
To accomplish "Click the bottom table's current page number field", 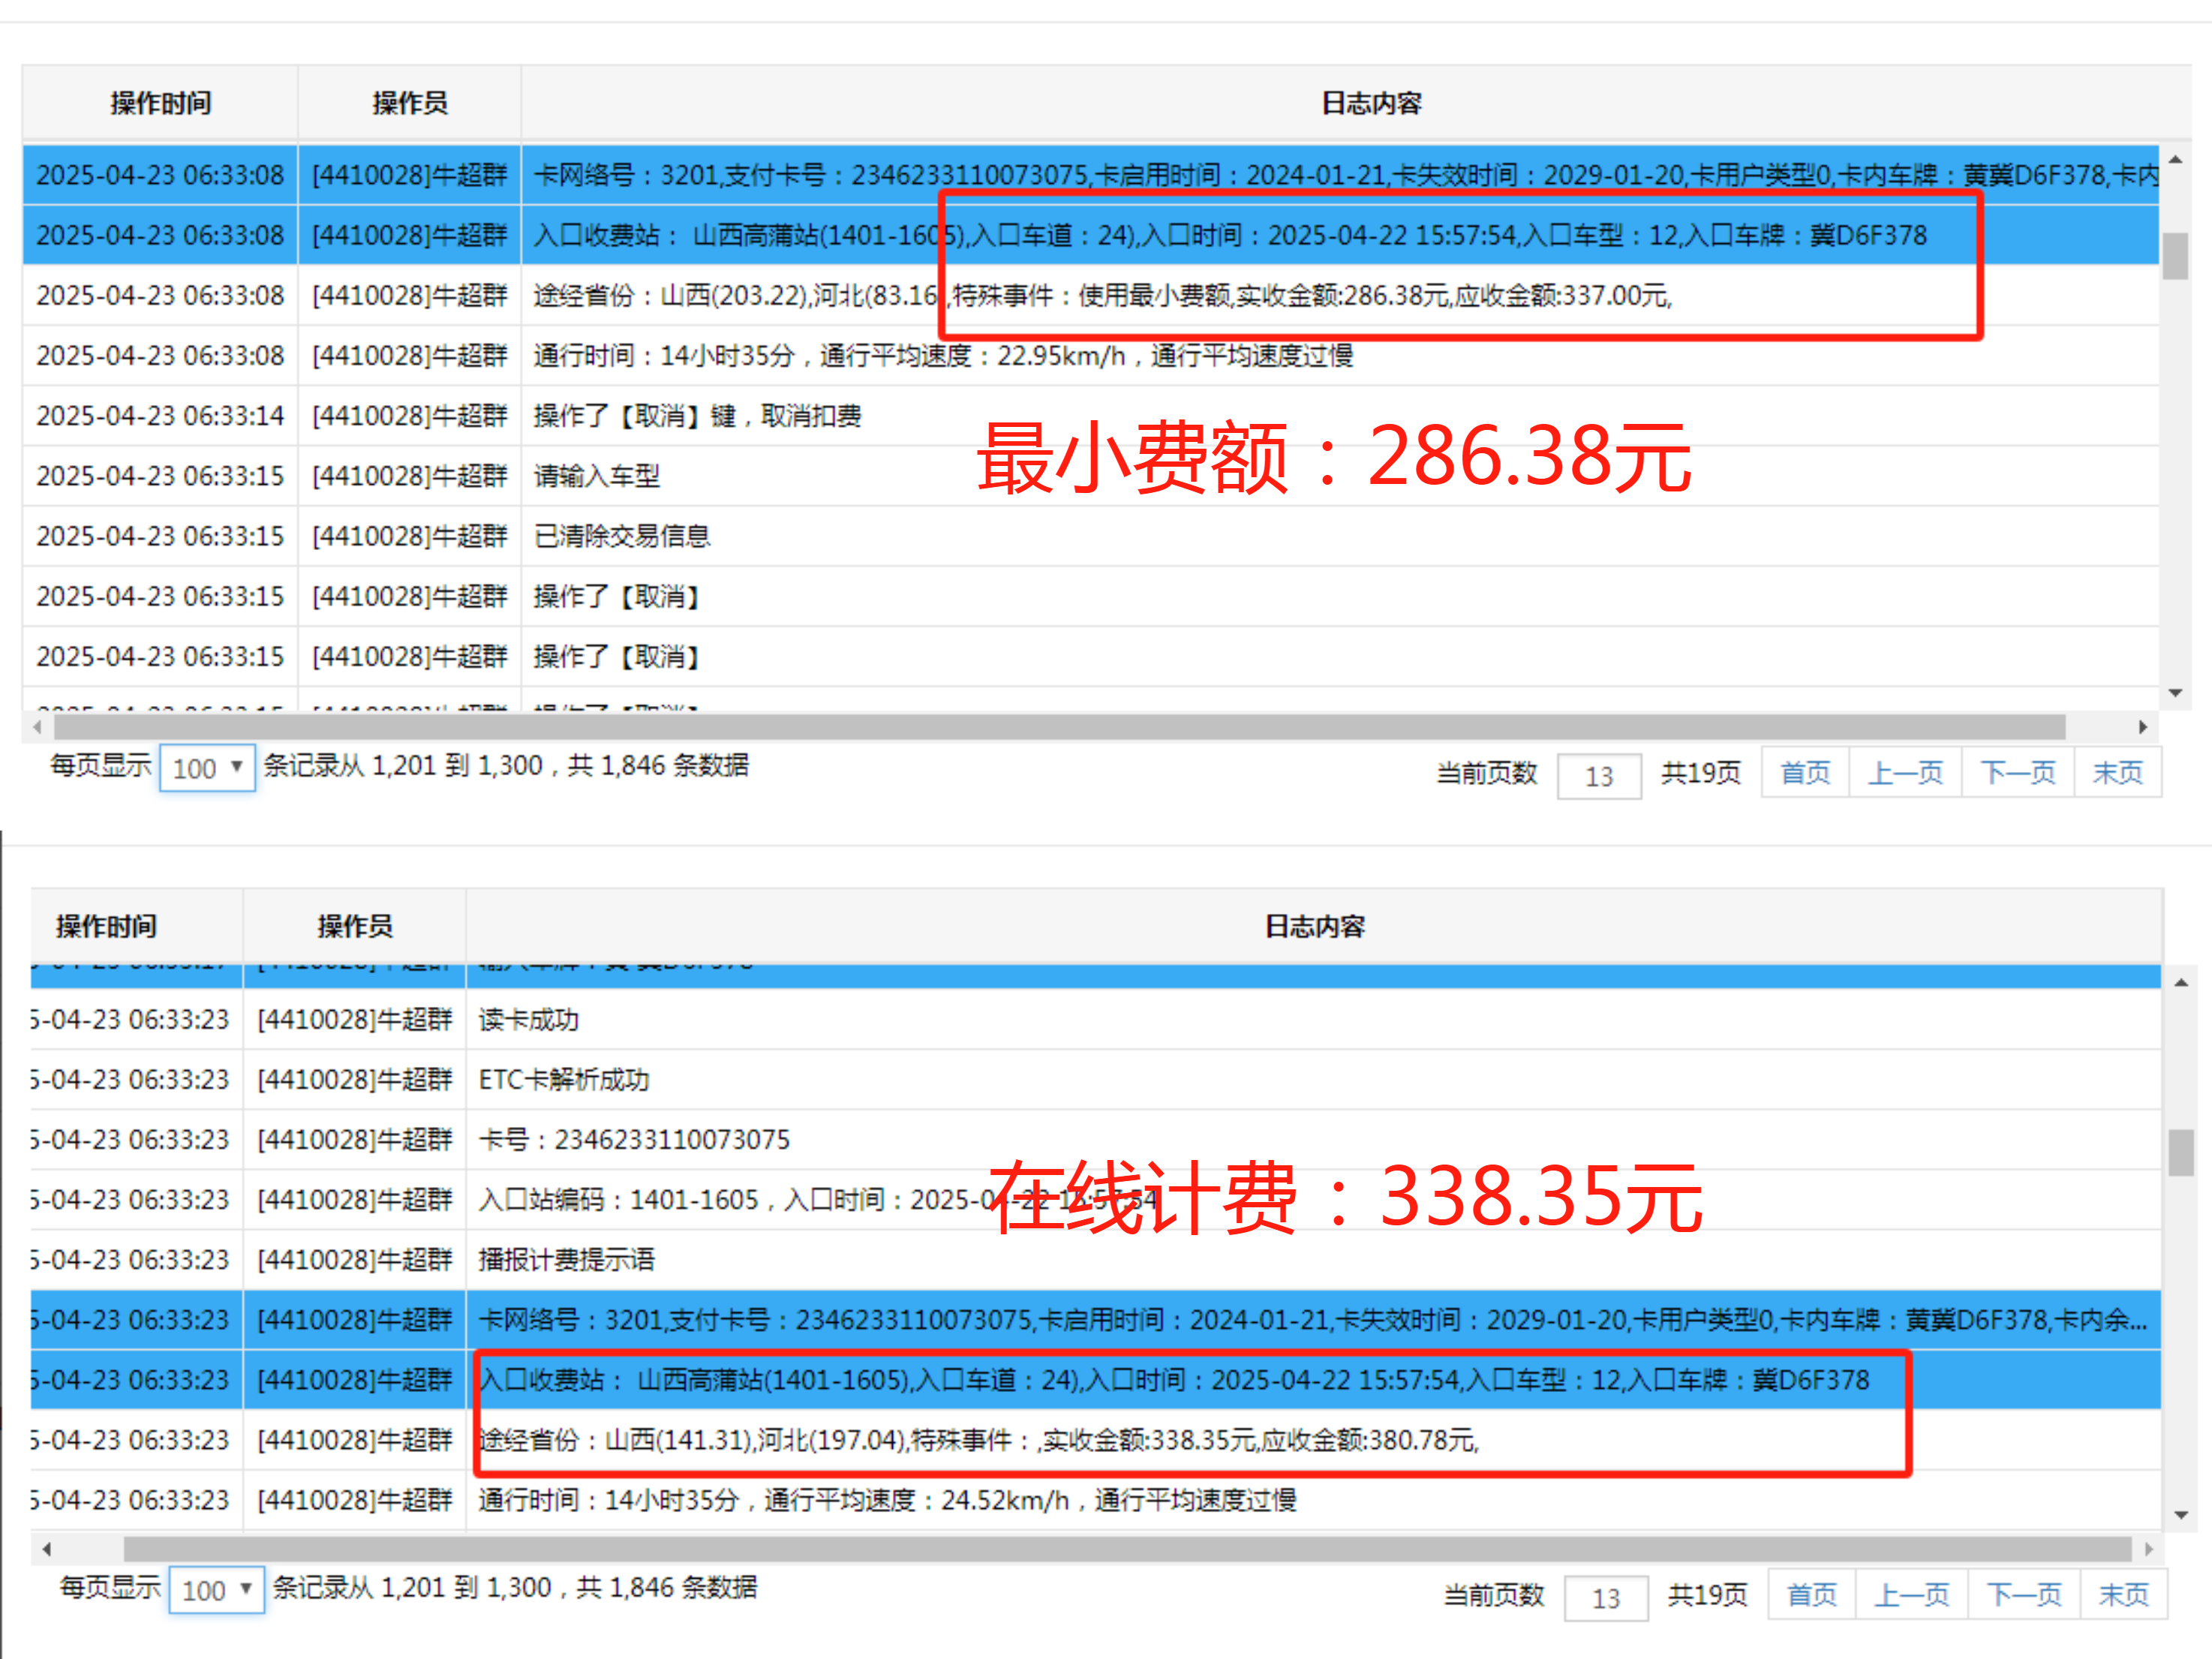I will 1606,1598.
